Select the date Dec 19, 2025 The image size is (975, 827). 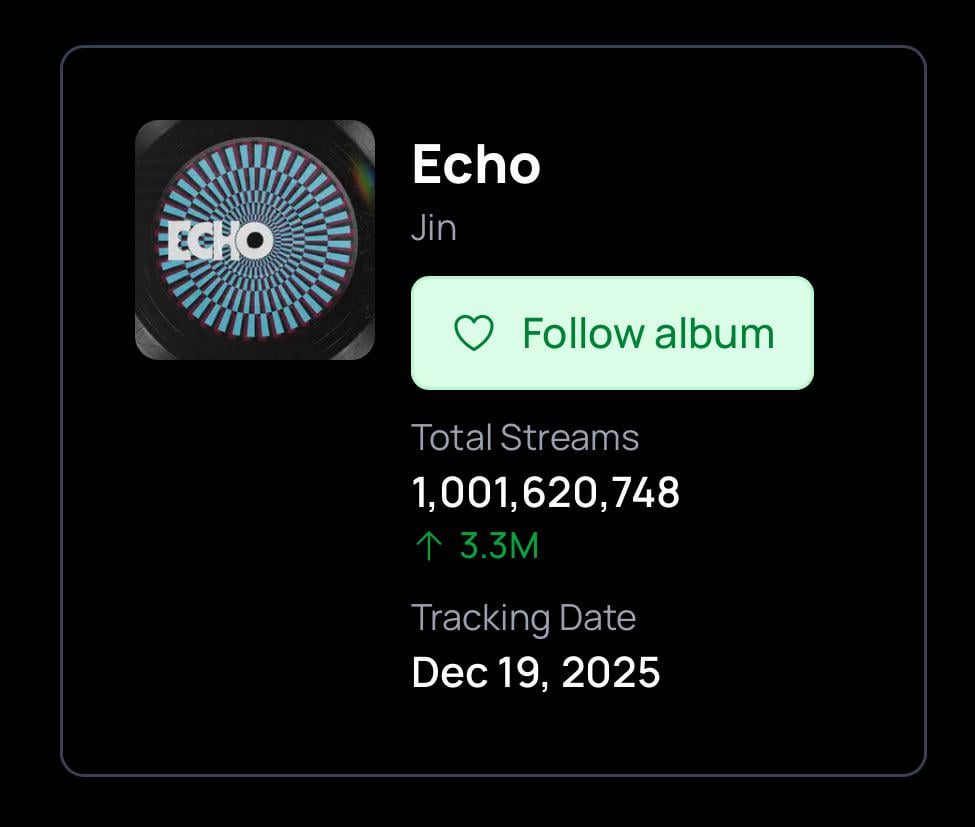(536, 673)
